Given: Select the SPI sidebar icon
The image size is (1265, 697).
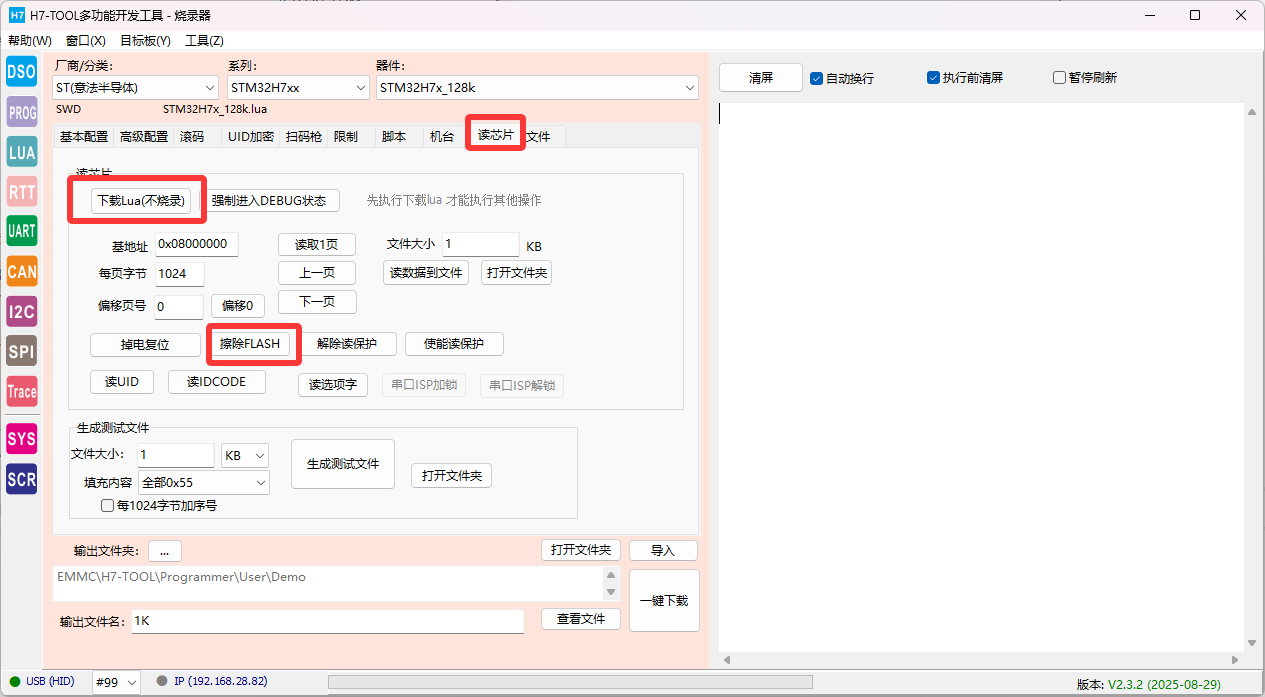Looking at the screenshot, I should click(21, 351).
